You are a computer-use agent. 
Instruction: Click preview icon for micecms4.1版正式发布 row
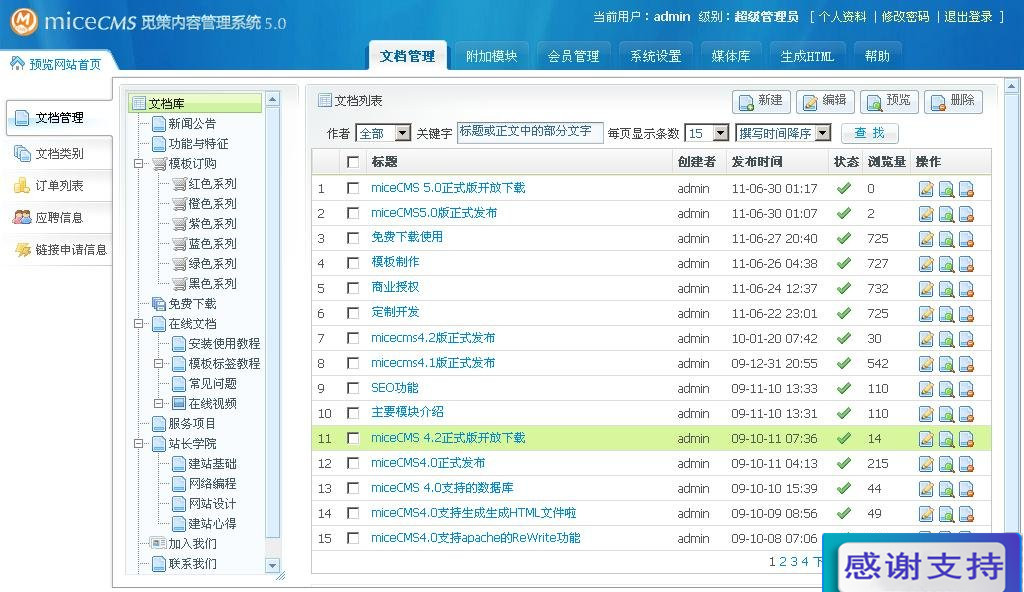[x=946, y=364]
